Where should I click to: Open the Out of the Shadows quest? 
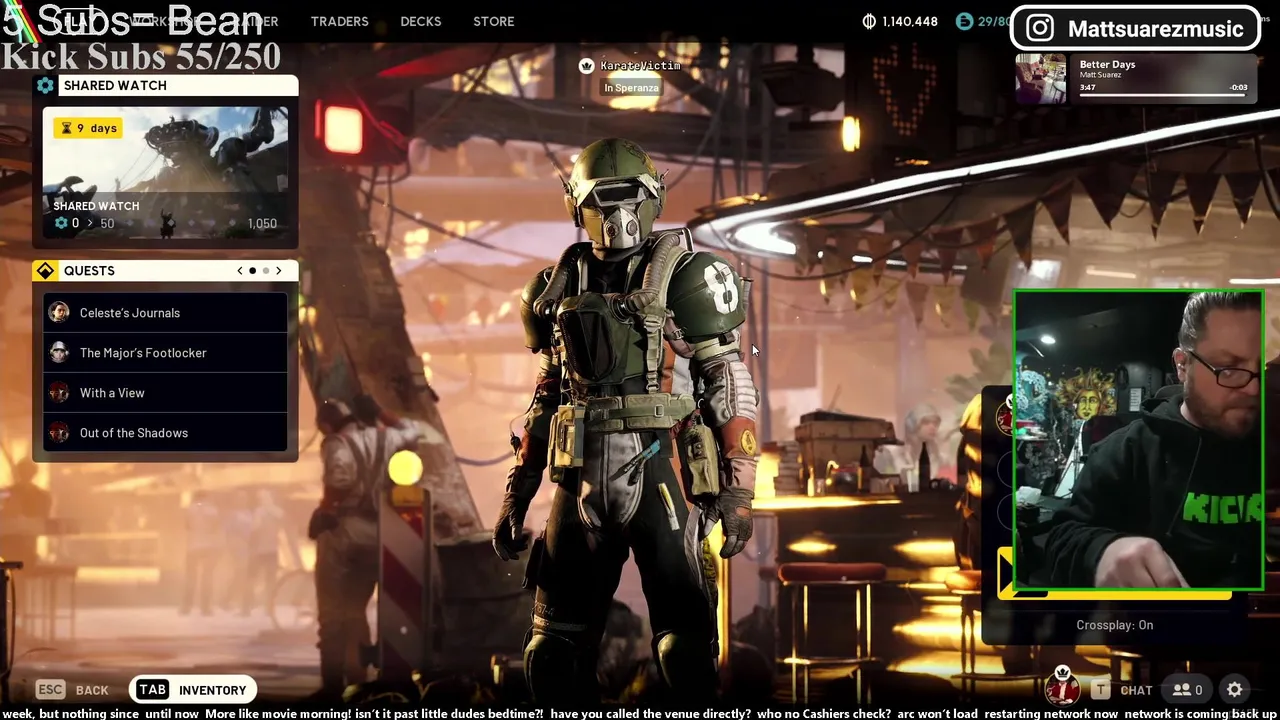[x=165, y=433]
